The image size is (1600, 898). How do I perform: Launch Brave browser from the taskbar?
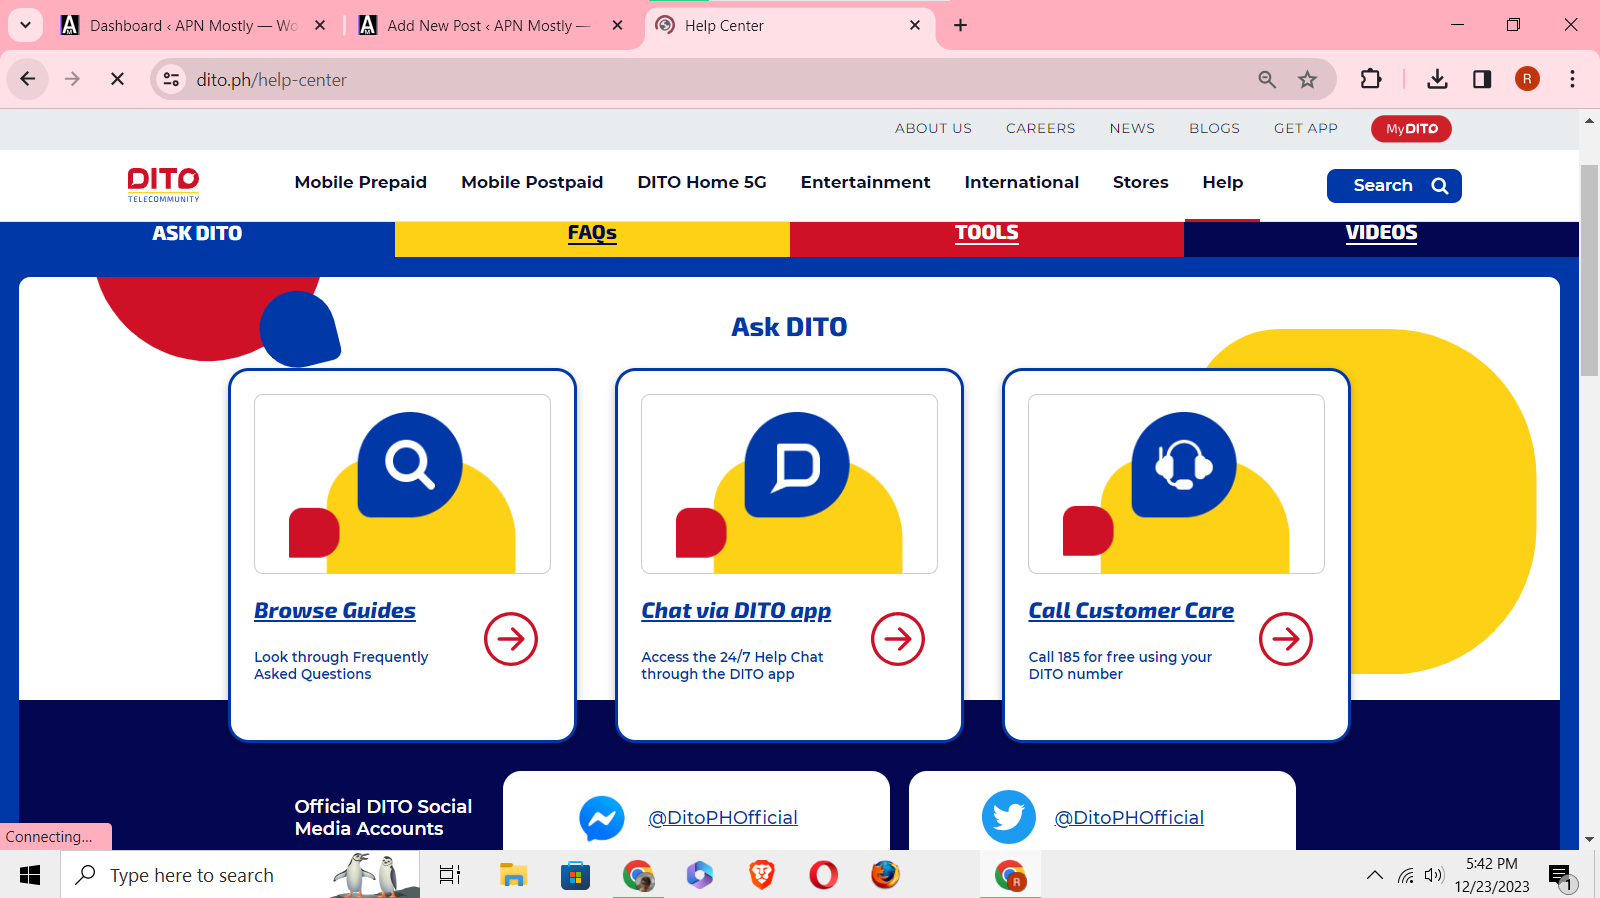pos(761,875)
